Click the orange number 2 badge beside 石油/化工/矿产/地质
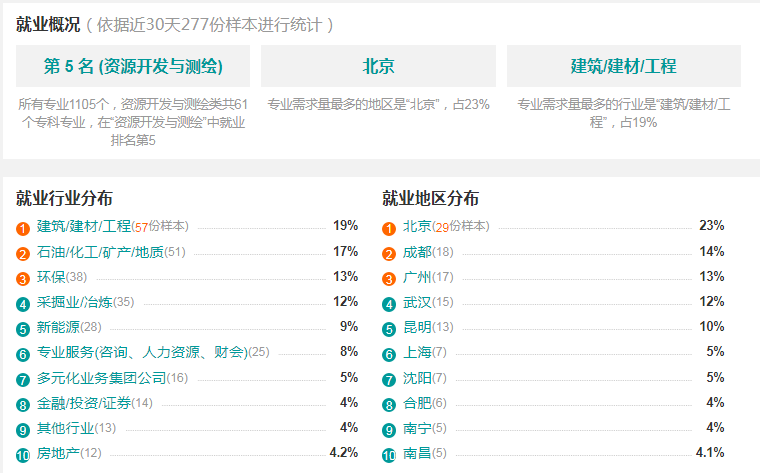 click(x=23, y=253)
